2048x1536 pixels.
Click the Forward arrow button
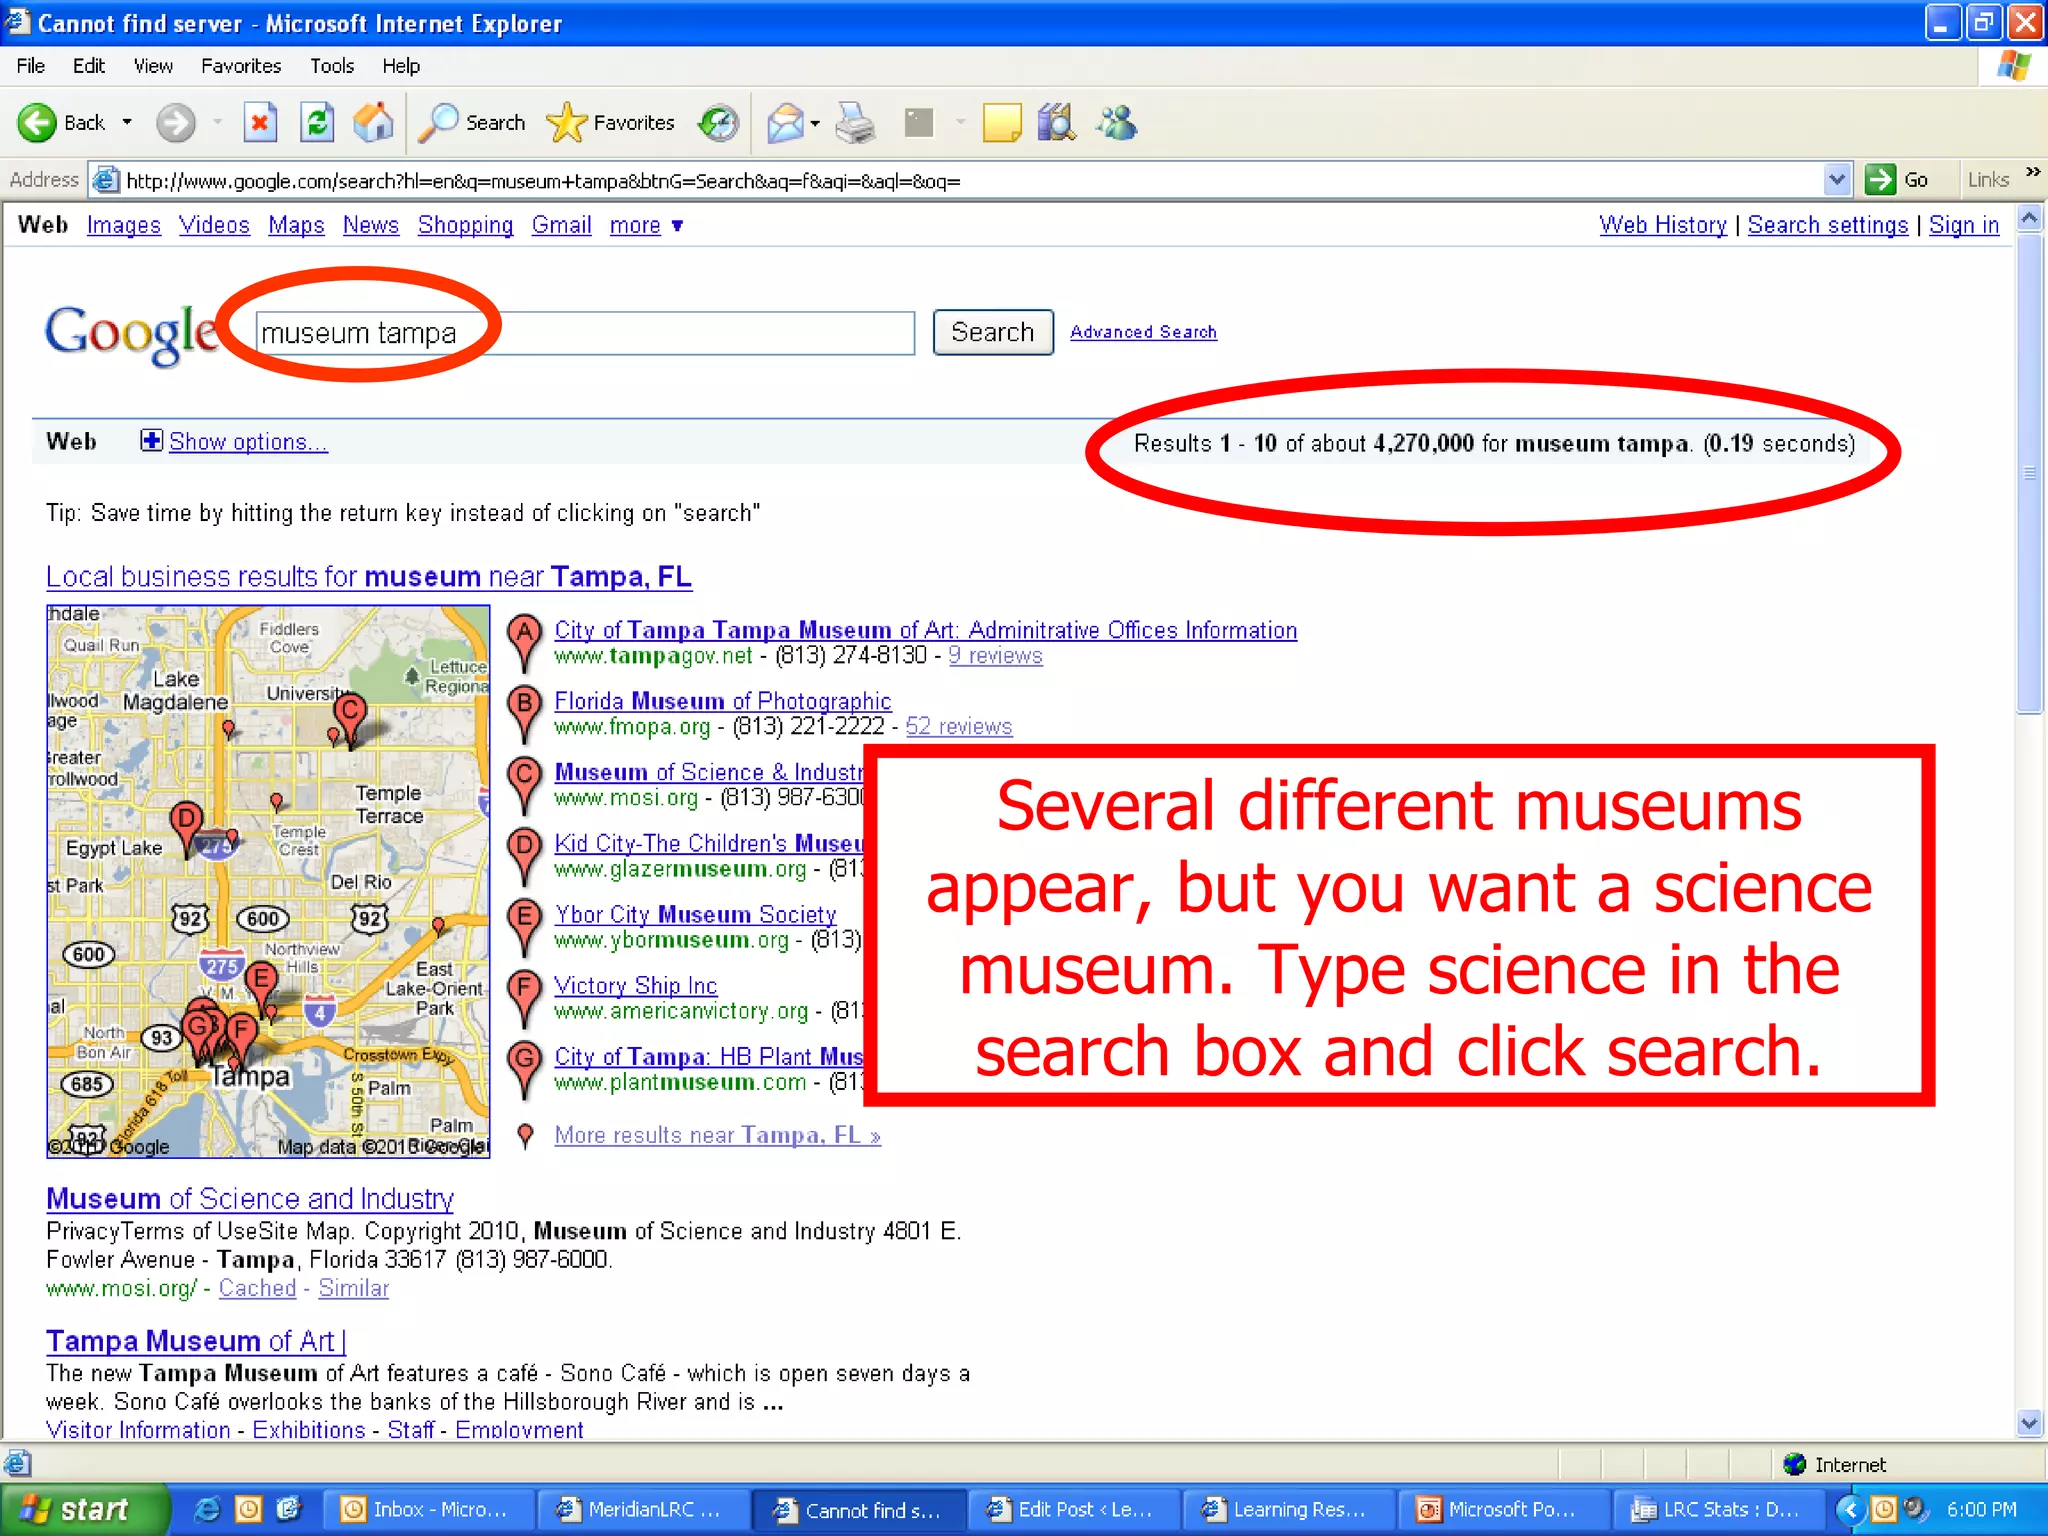tap(176, 123)
